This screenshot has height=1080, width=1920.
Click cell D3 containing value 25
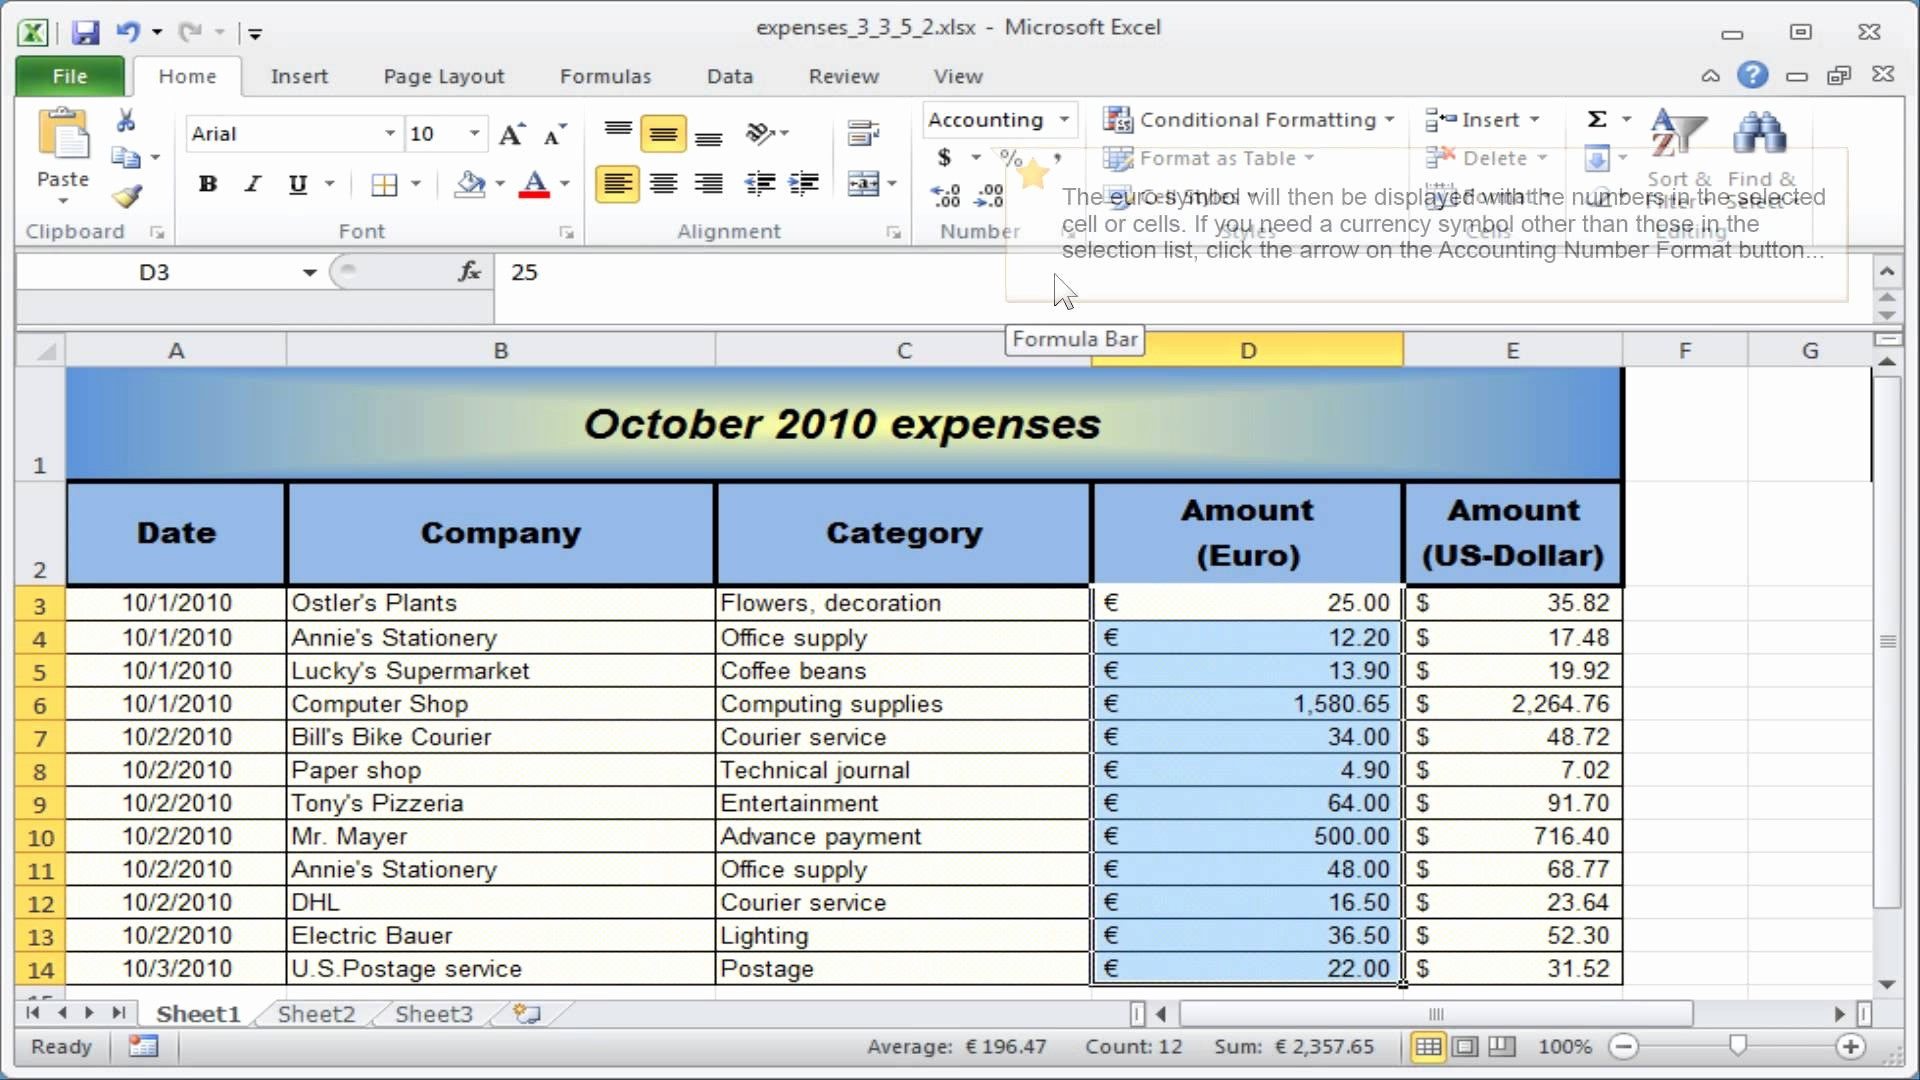[1246, 601]
